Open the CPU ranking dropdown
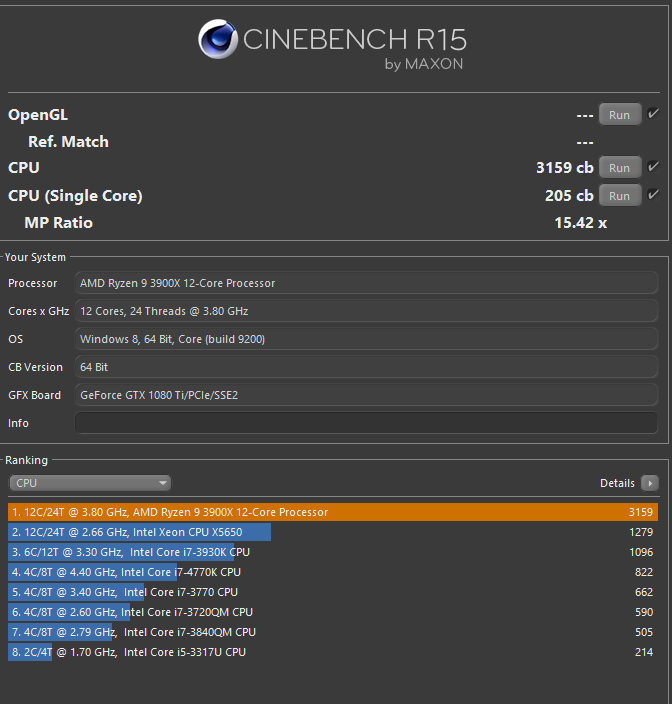The image size is (672, 704). coord(90,483)
